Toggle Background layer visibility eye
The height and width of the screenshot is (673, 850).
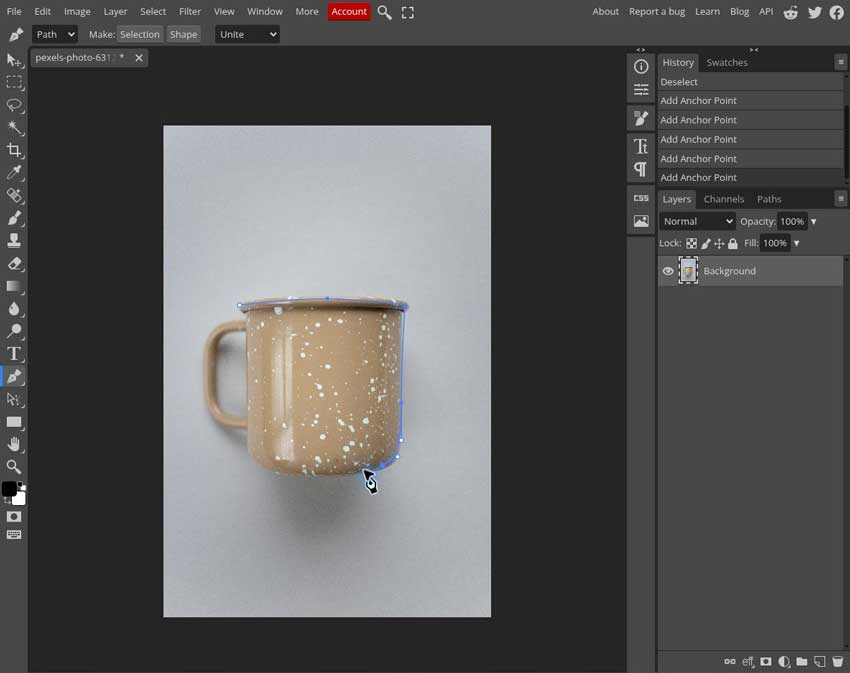pos(668,271)
